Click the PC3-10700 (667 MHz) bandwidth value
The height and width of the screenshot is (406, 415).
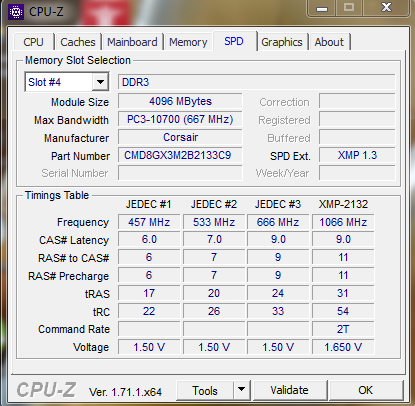(x=180, y=119)
